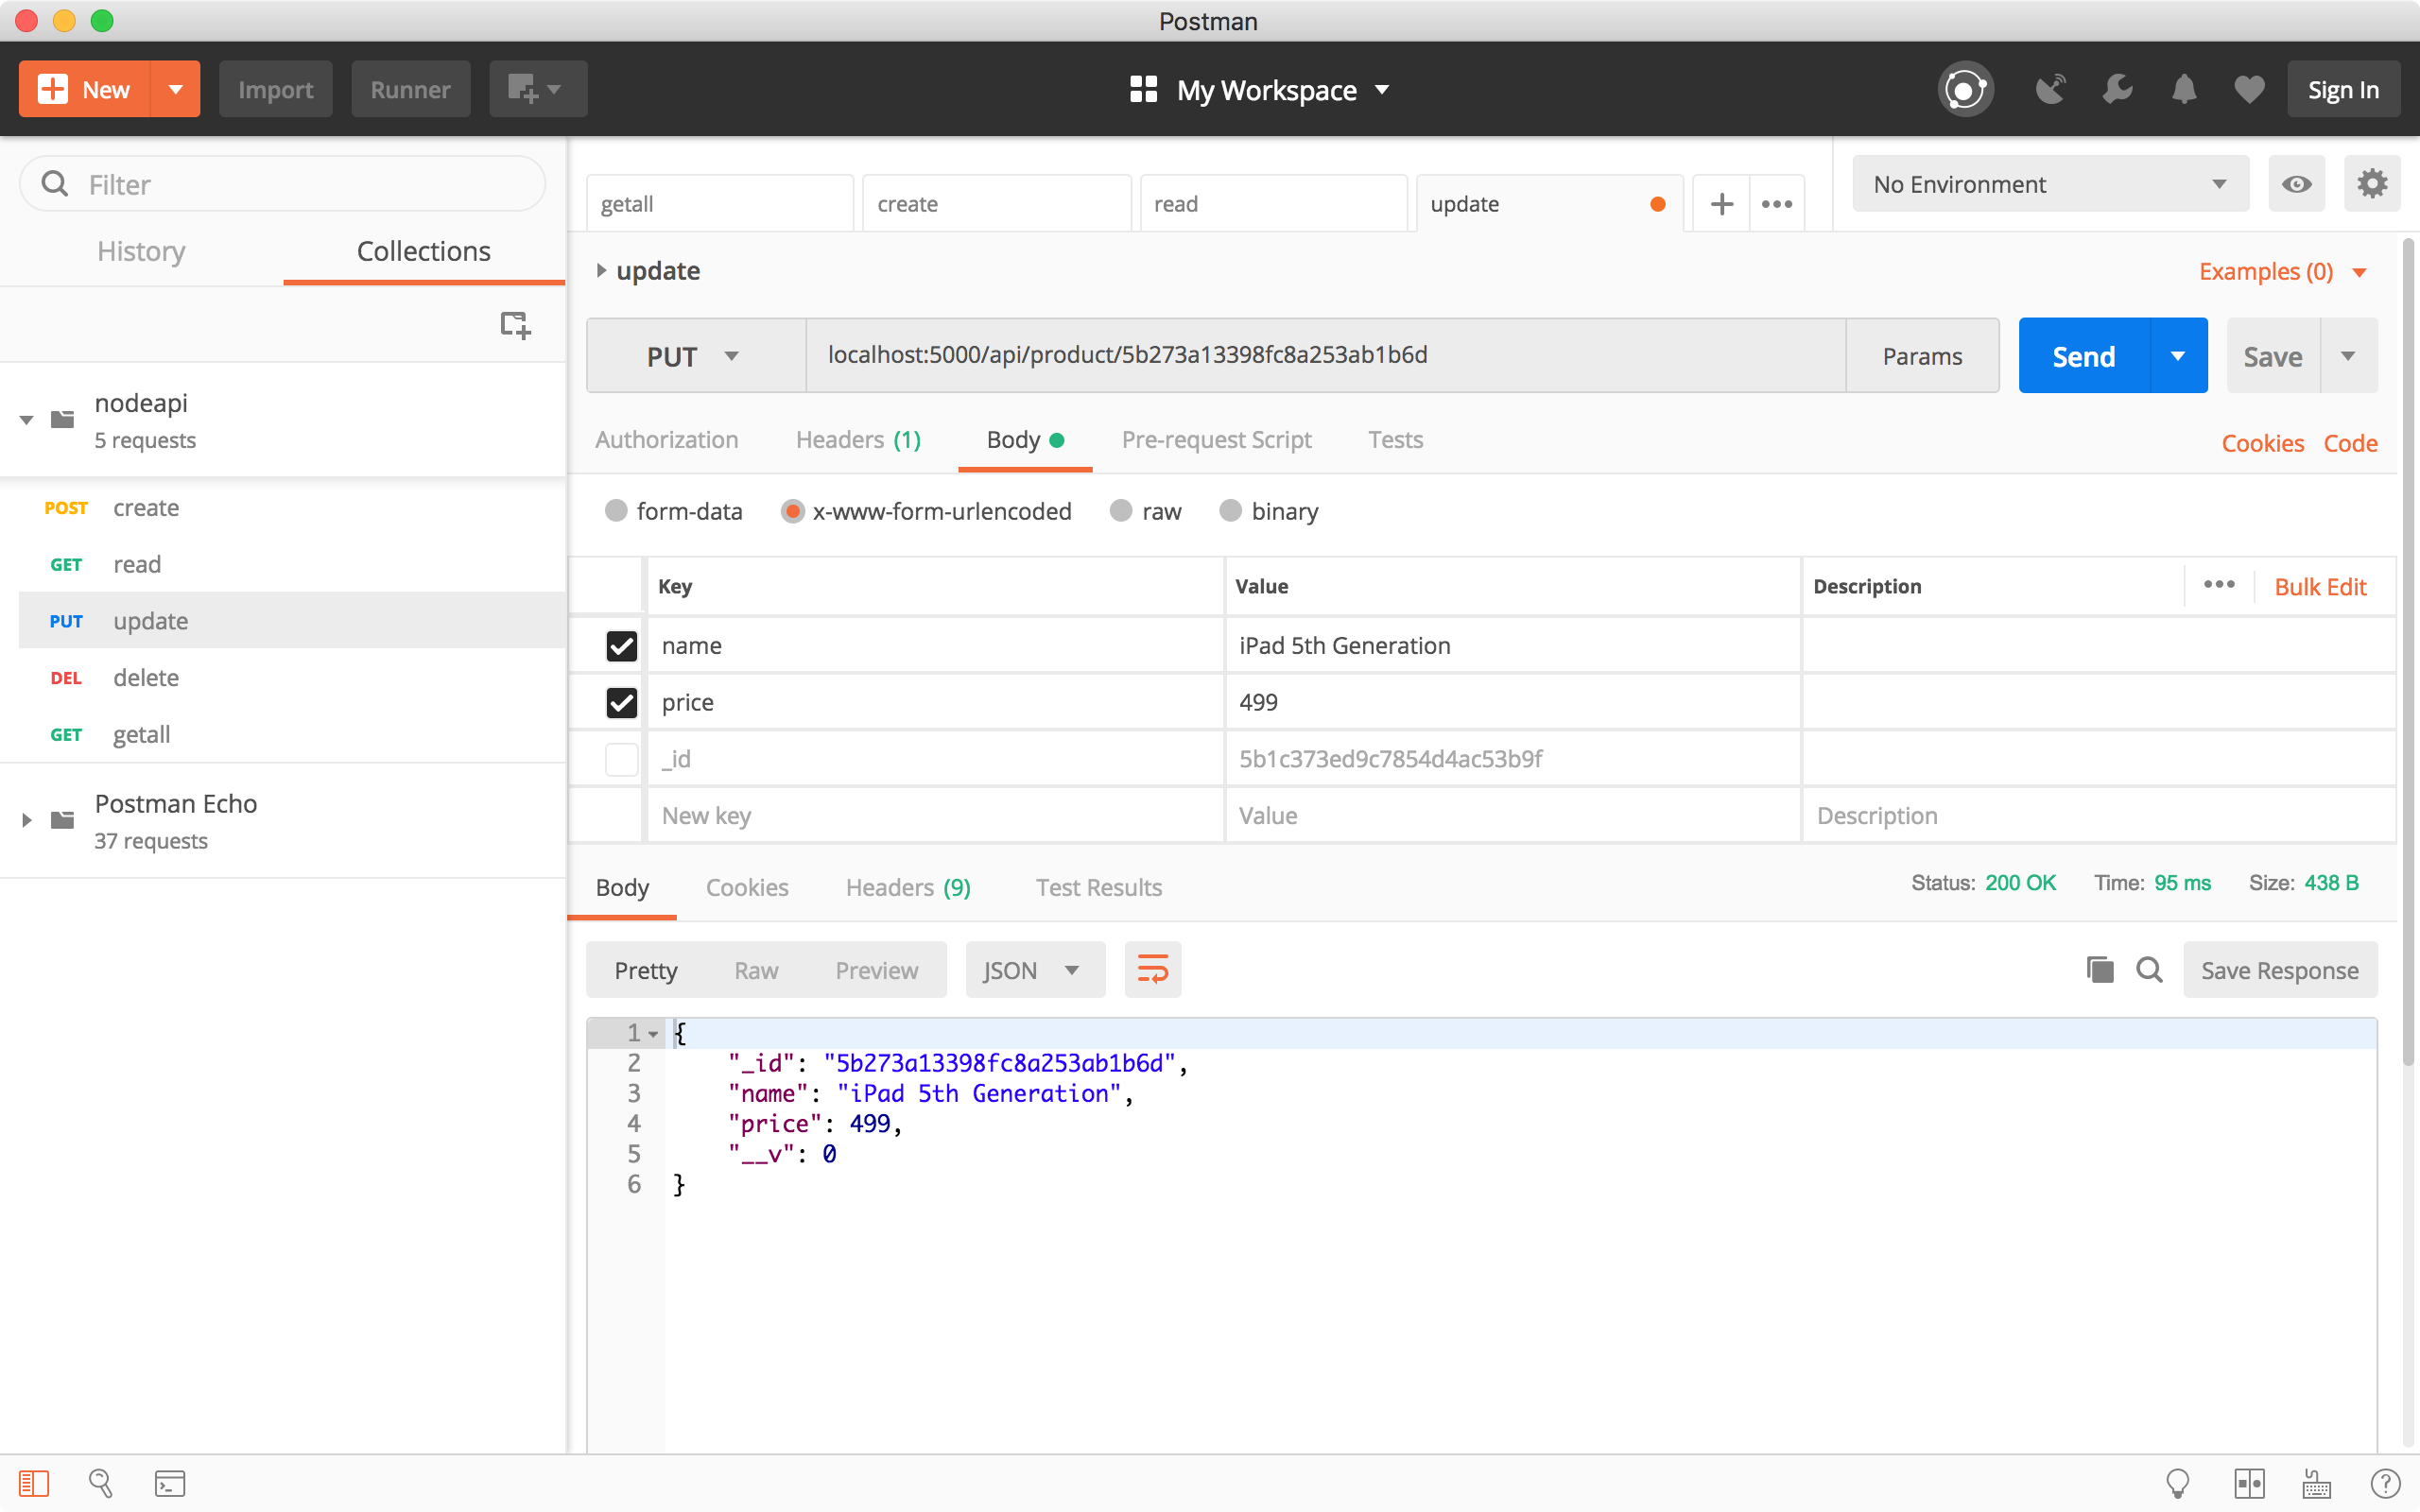Open the JSON format dropdown
Screen dimensions: 2420x1512
click(1035, 970)
